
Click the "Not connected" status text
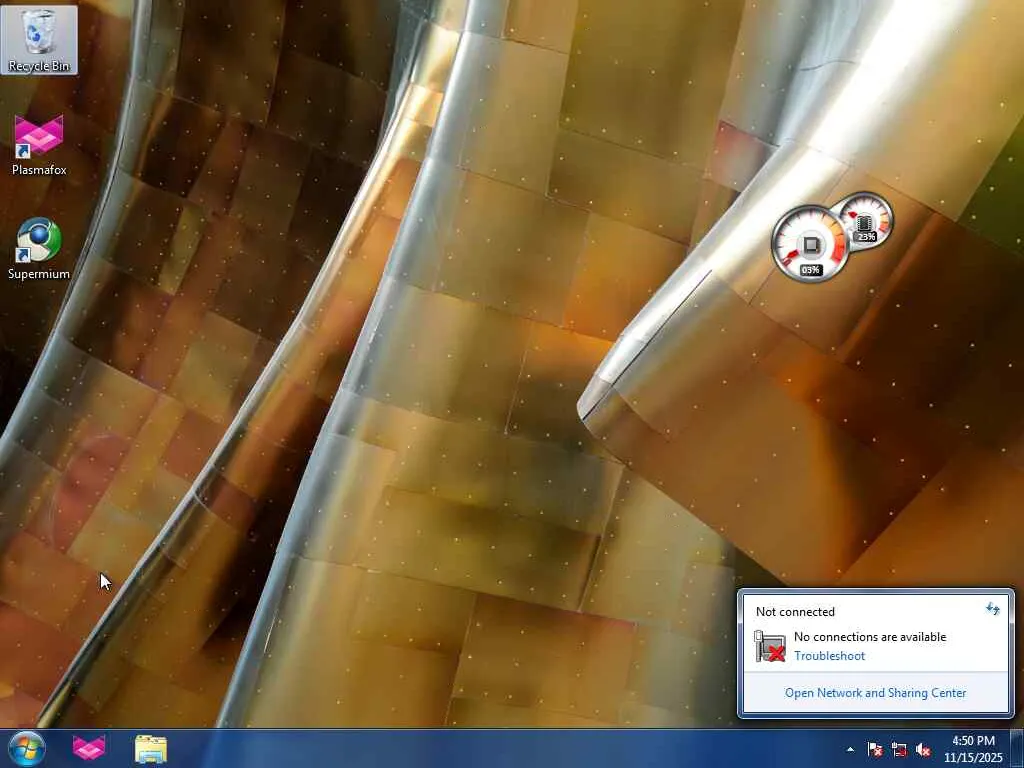[x=795, y=612]
